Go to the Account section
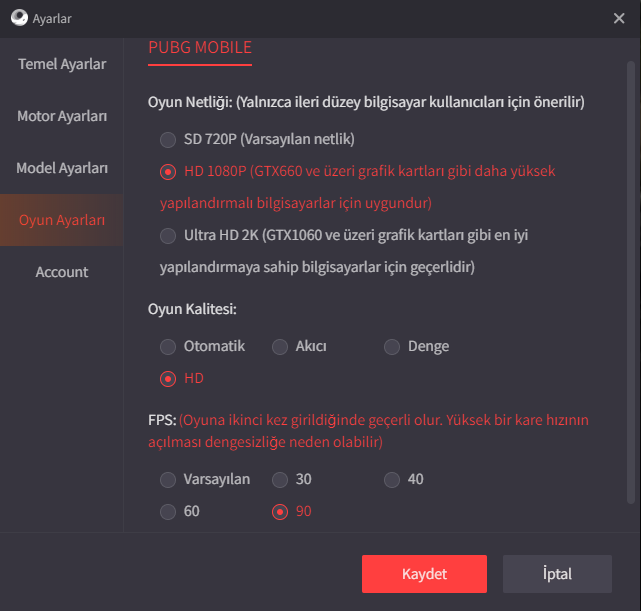This screenshot has height=611, width=641. (62, 272)
